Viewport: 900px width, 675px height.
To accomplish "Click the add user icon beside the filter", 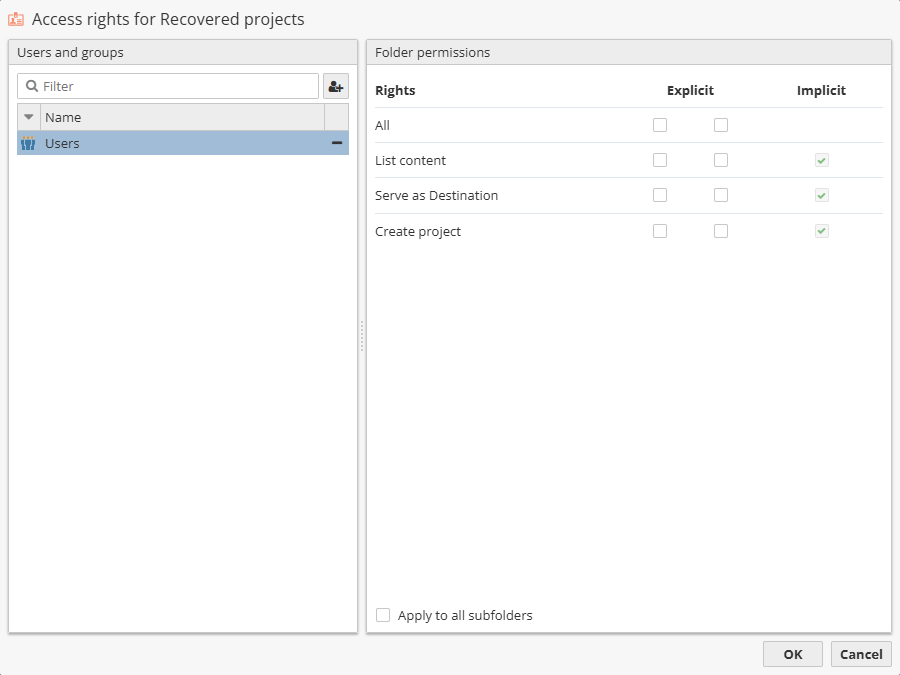I will pyautogui.click(x=335, y=86).
